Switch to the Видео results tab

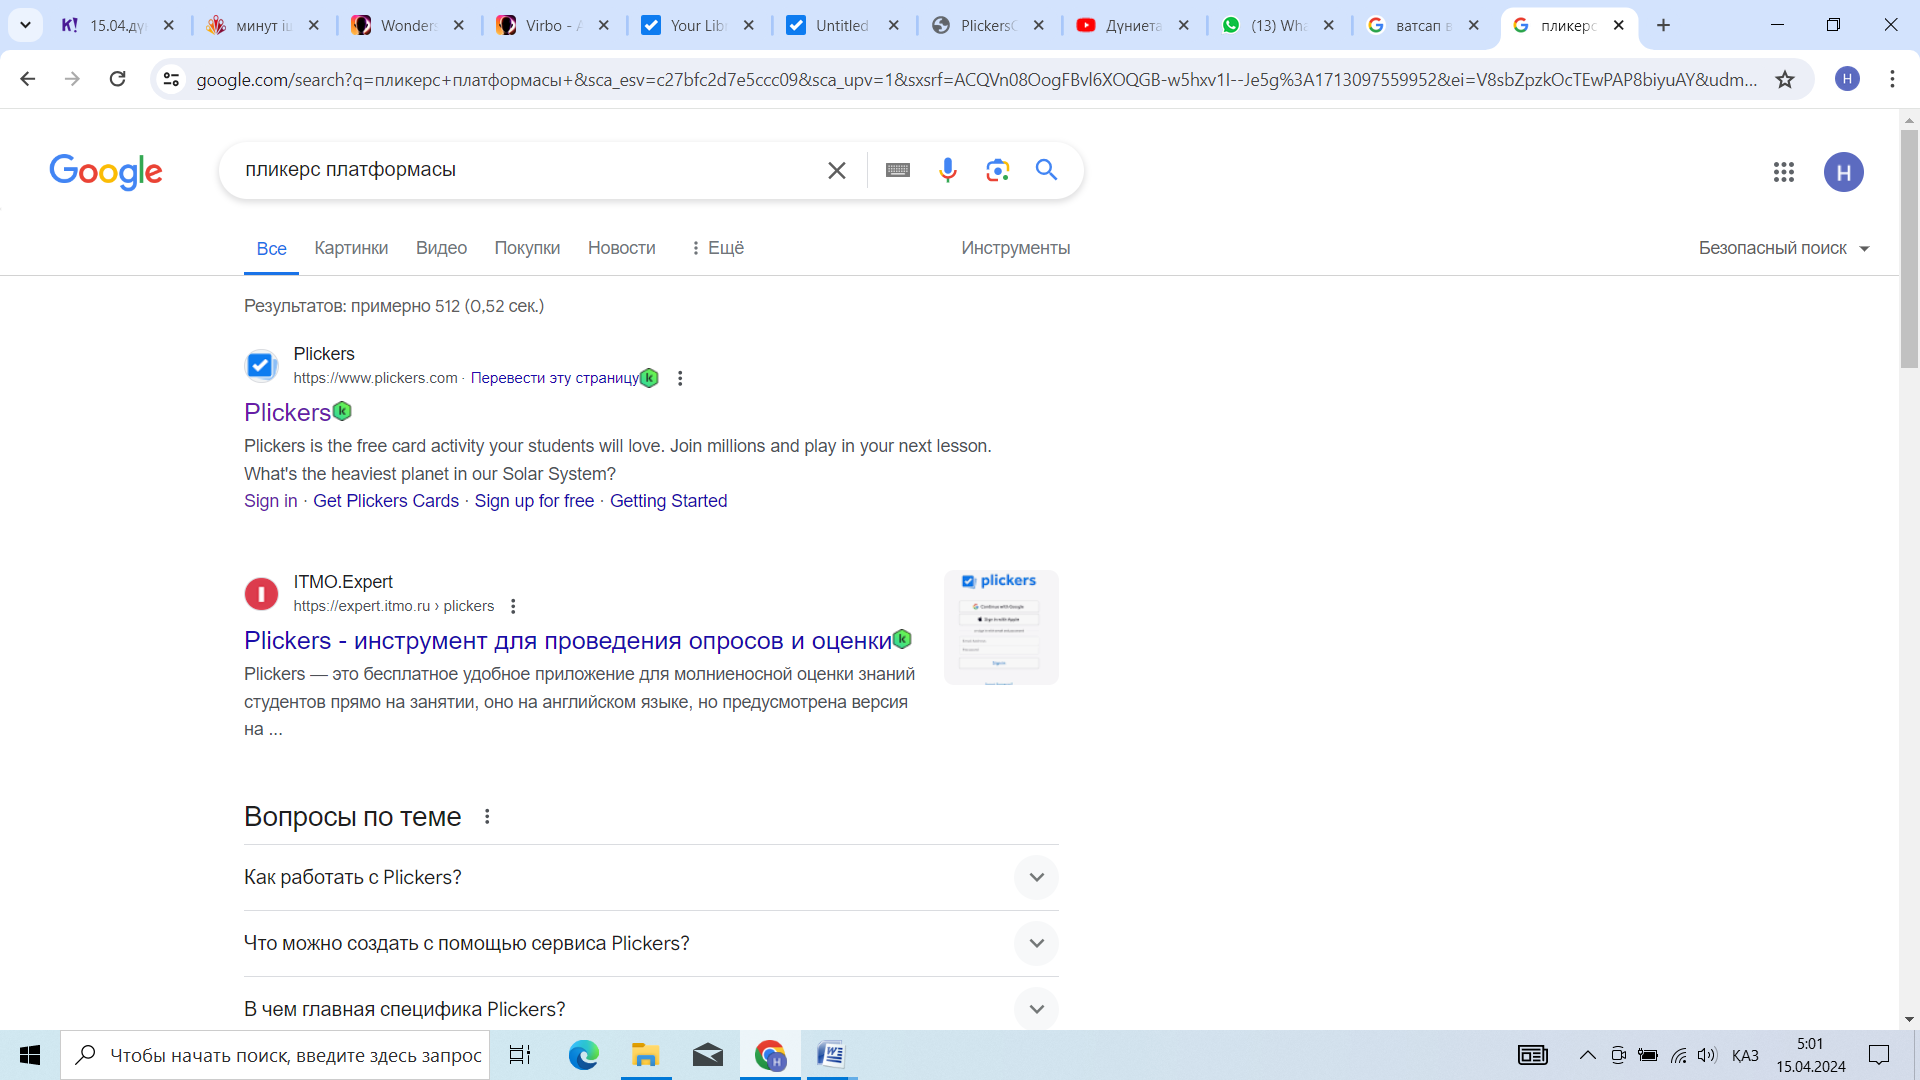pyautogui.click(x=441, y=248)
